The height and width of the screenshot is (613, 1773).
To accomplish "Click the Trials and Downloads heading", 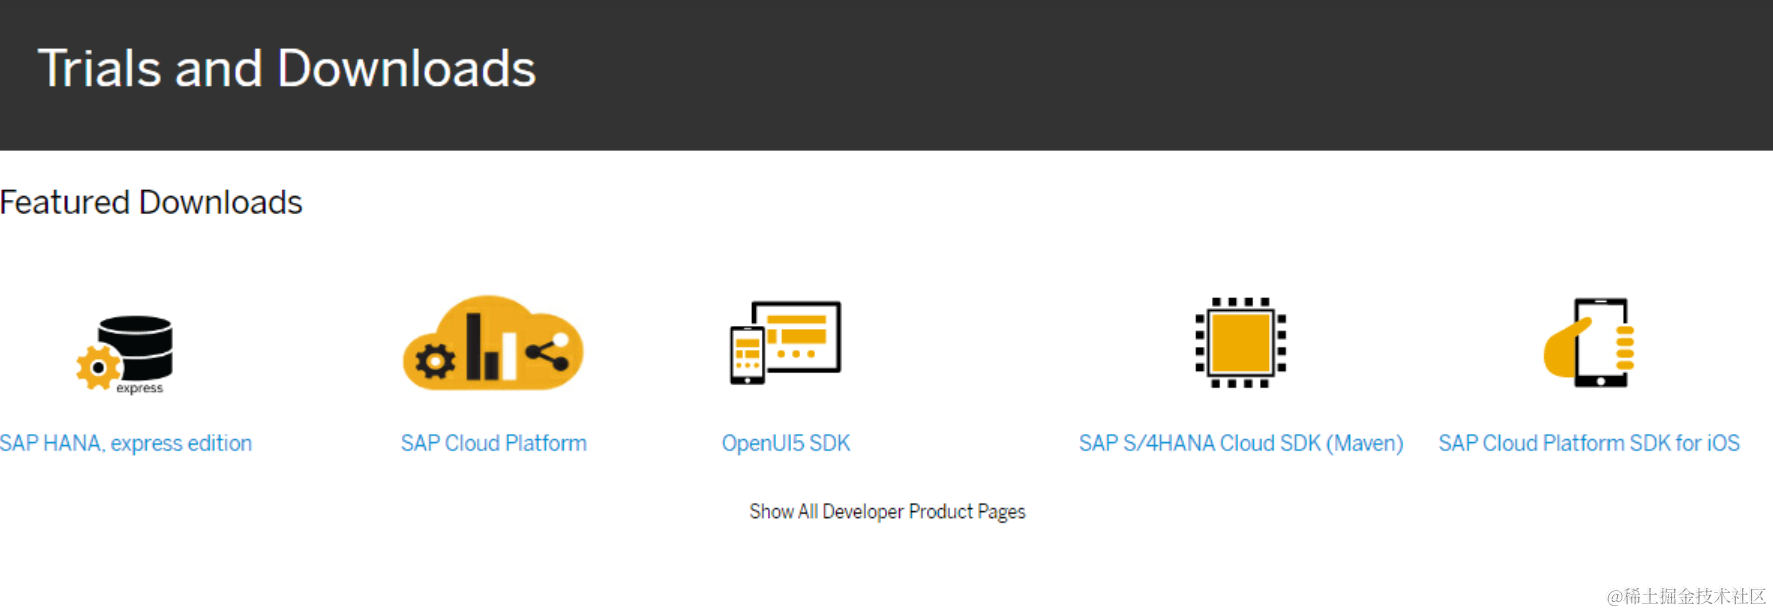I will [x=287, y=69].
